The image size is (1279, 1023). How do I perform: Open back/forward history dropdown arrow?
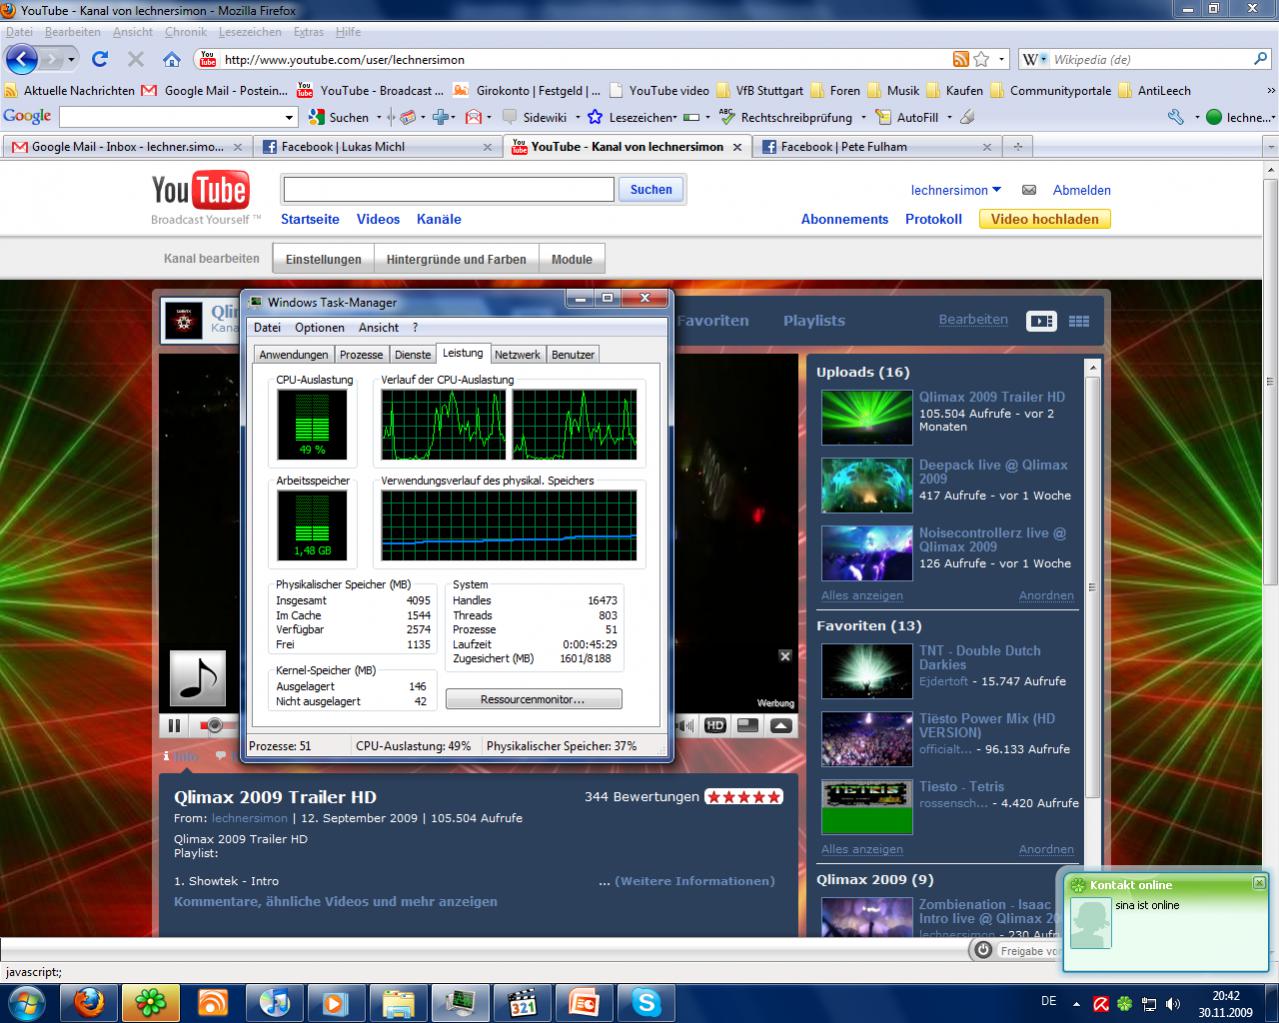(70, 59)
